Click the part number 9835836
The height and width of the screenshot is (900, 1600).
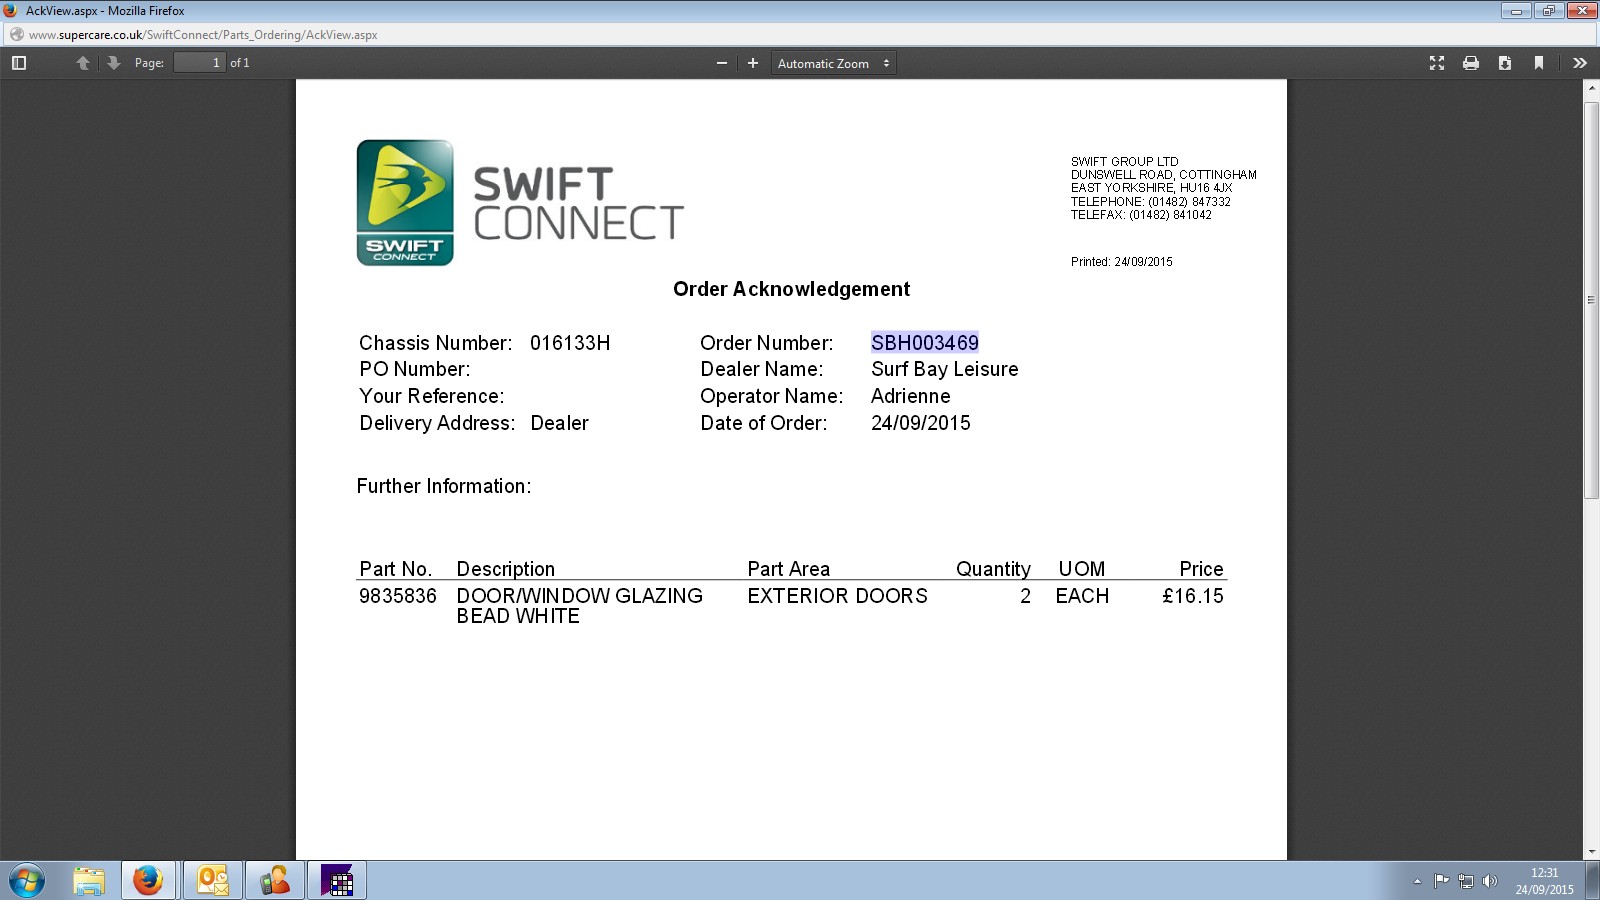pyautogui.click(x=398, y=596)
